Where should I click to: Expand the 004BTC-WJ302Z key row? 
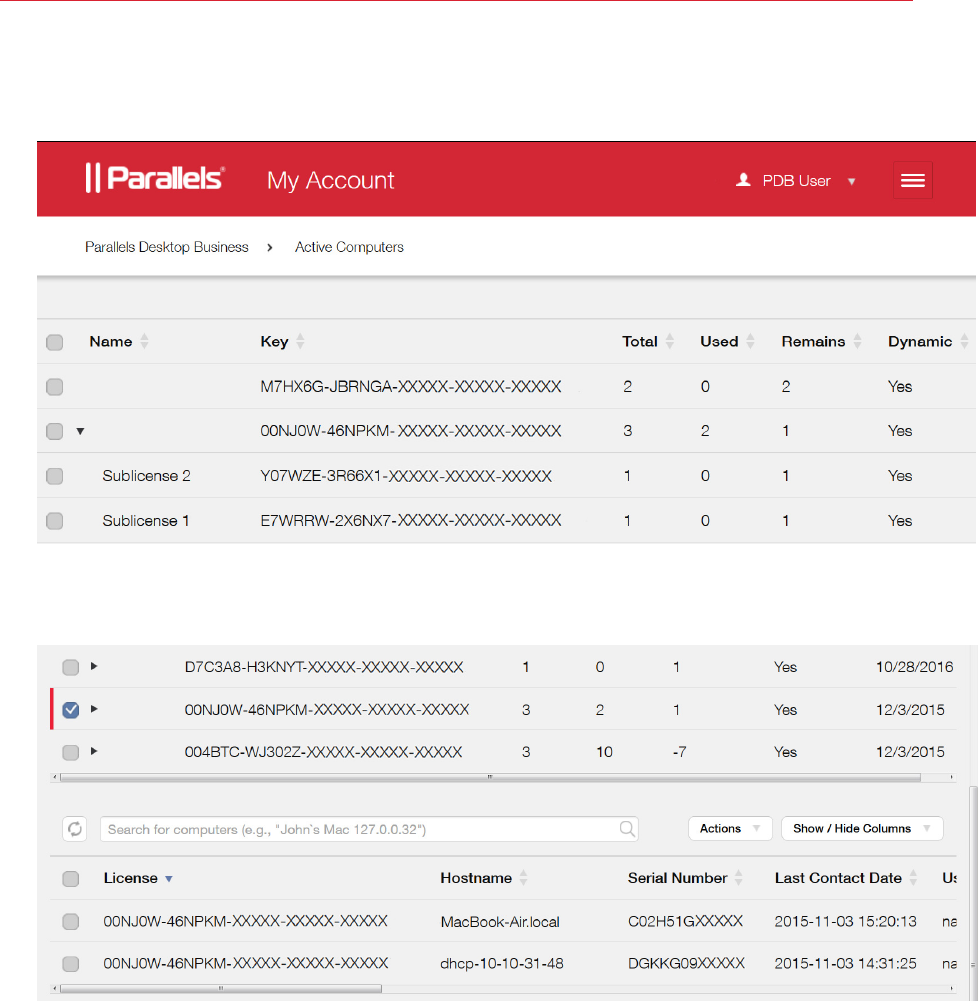94,751
